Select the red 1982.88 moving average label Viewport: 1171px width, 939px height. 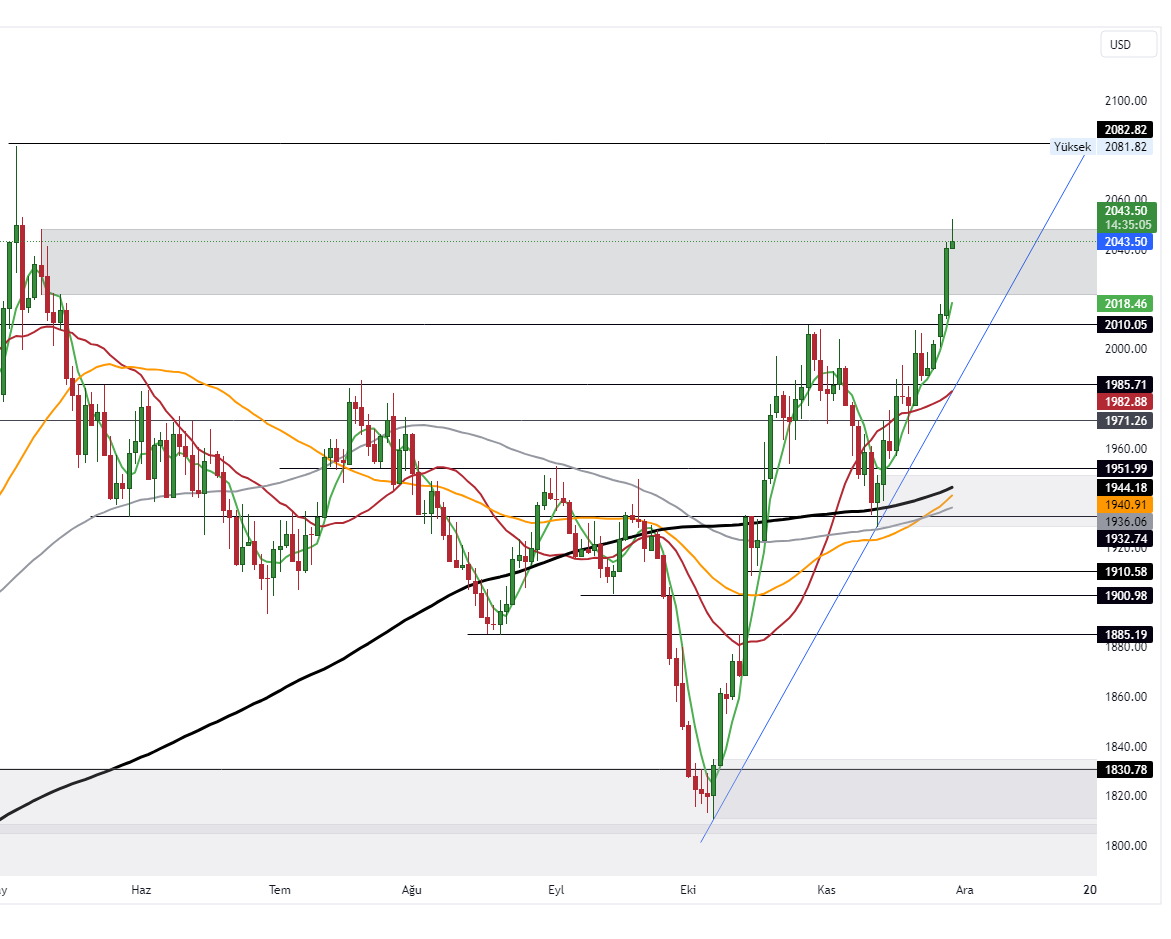pos(1125,401)
